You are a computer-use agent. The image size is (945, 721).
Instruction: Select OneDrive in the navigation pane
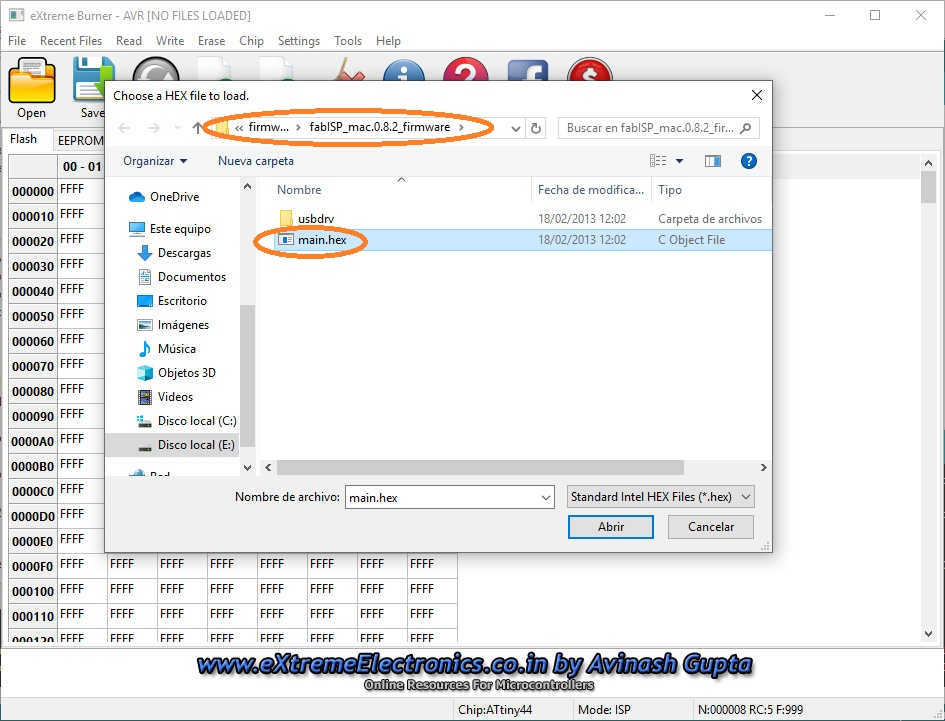pyautogui.click(x=164, y=197)
